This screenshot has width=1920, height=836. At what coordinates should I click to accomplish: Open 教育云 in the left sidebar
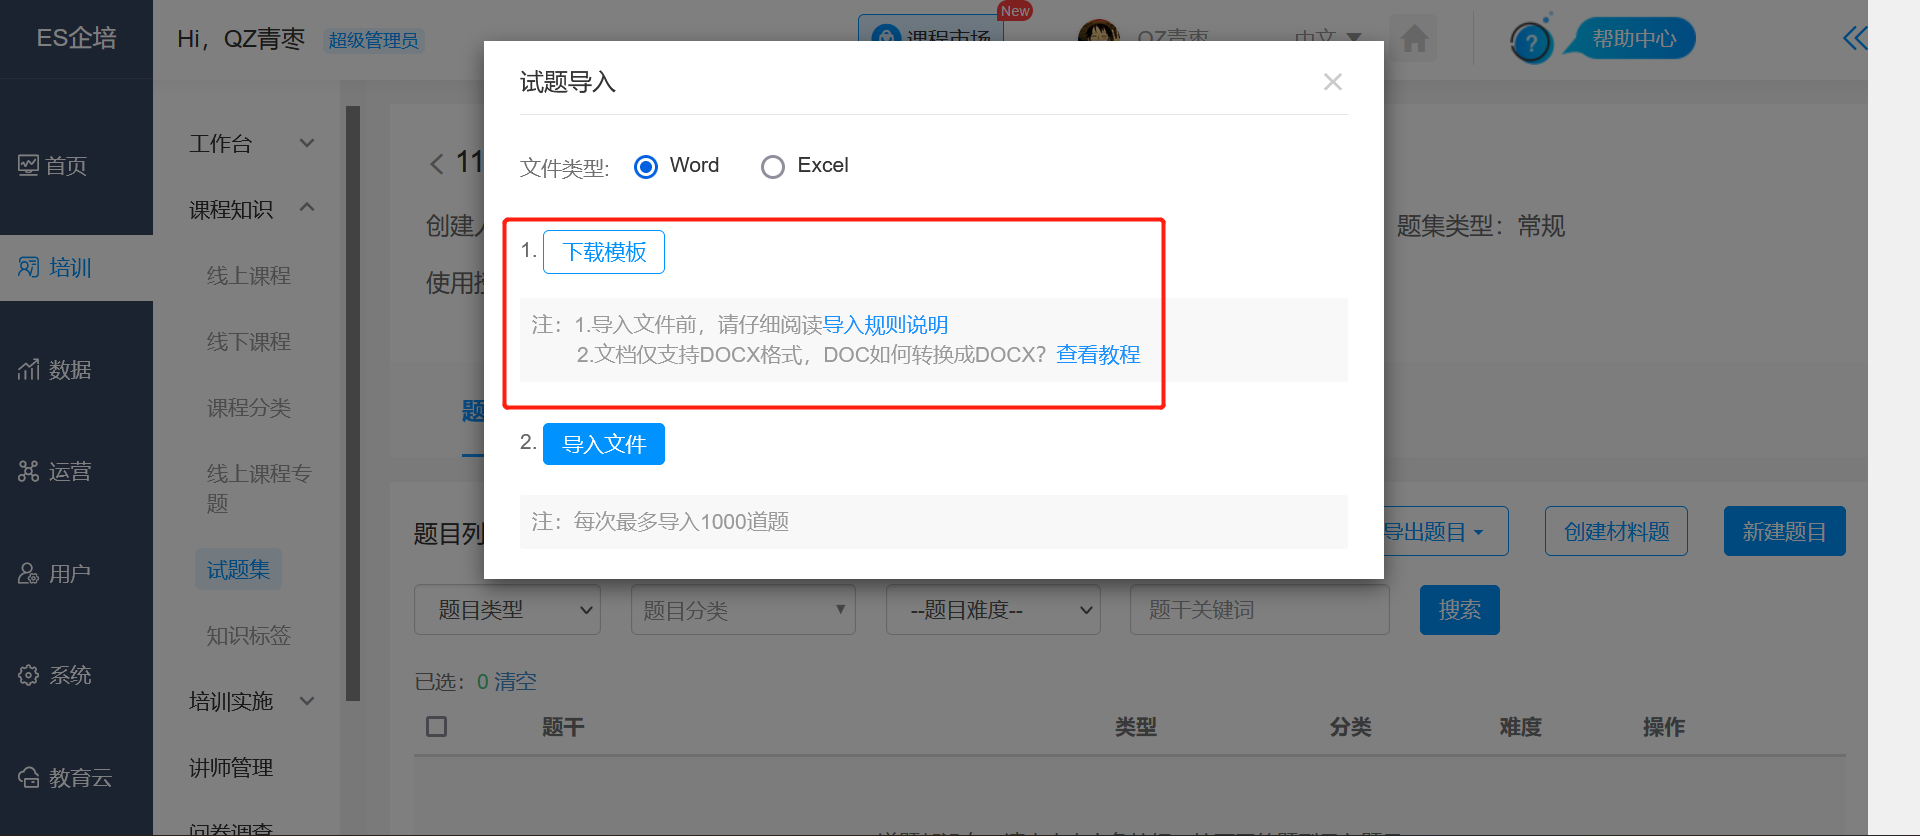[x=65, y=778]
